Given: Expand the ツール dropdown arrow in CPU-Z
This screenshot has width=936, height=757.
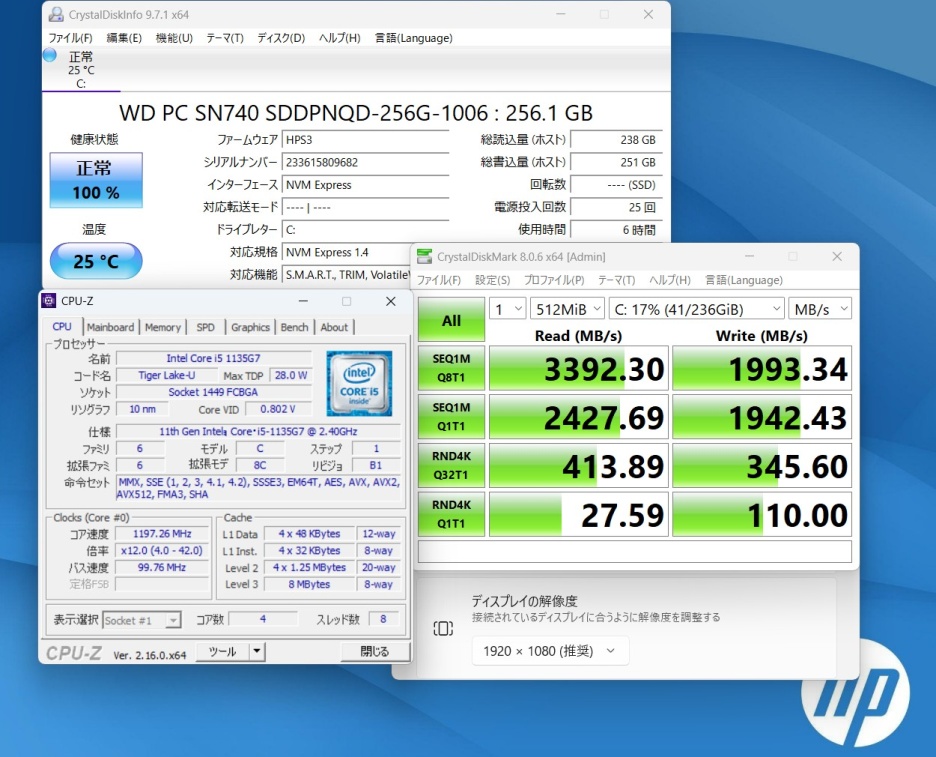Looking at the screenshot, I should coord(257,651).
